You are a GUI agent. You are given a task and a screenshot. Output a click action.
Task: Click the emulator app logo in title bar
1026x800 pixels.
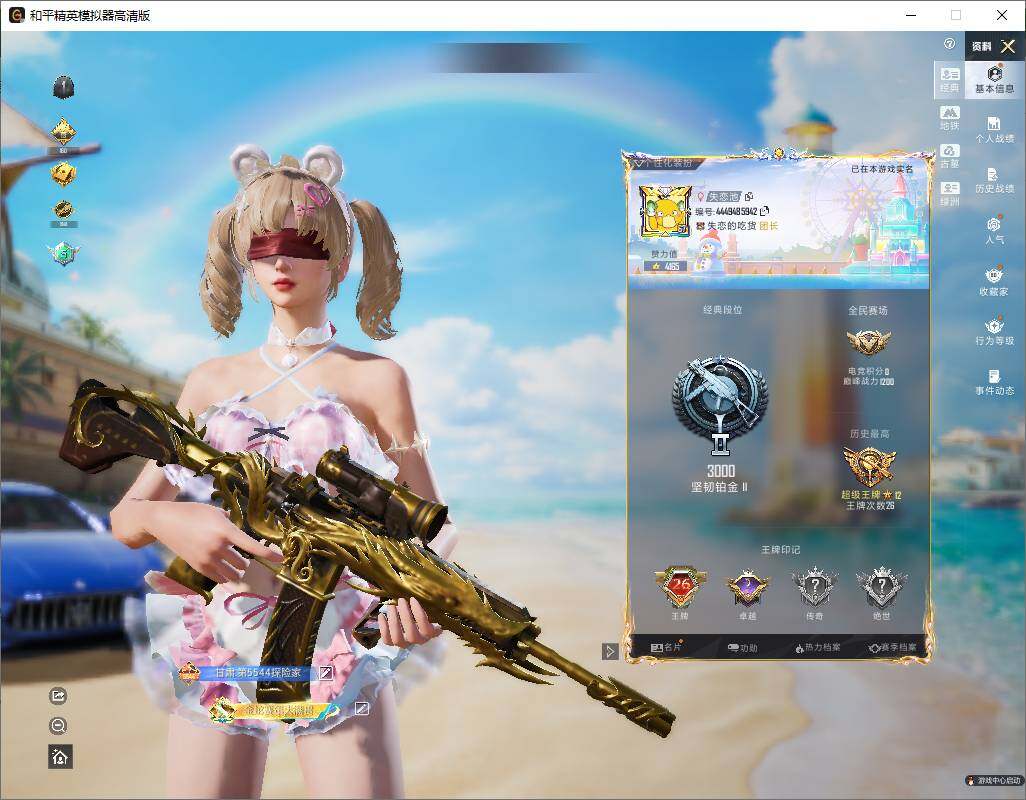(x=16, y=15)
